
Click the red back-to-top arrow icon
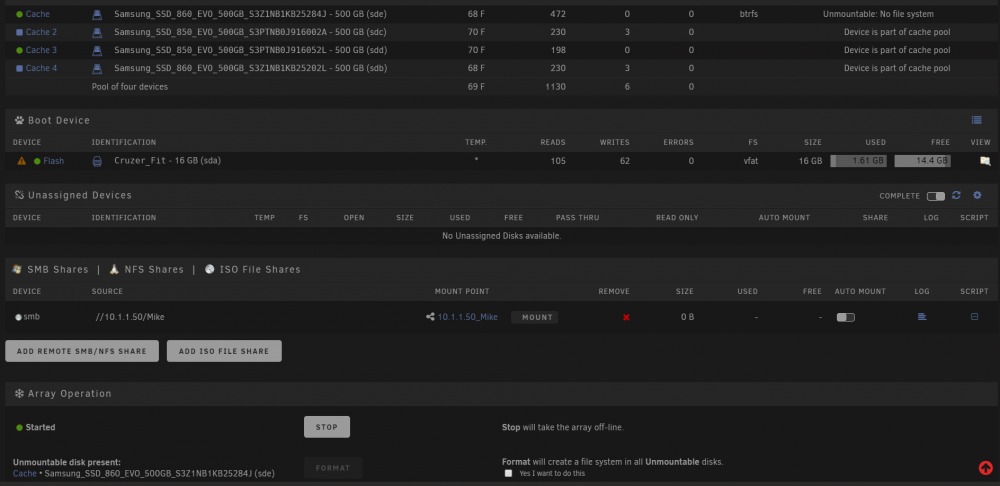[x=985, y=468]
